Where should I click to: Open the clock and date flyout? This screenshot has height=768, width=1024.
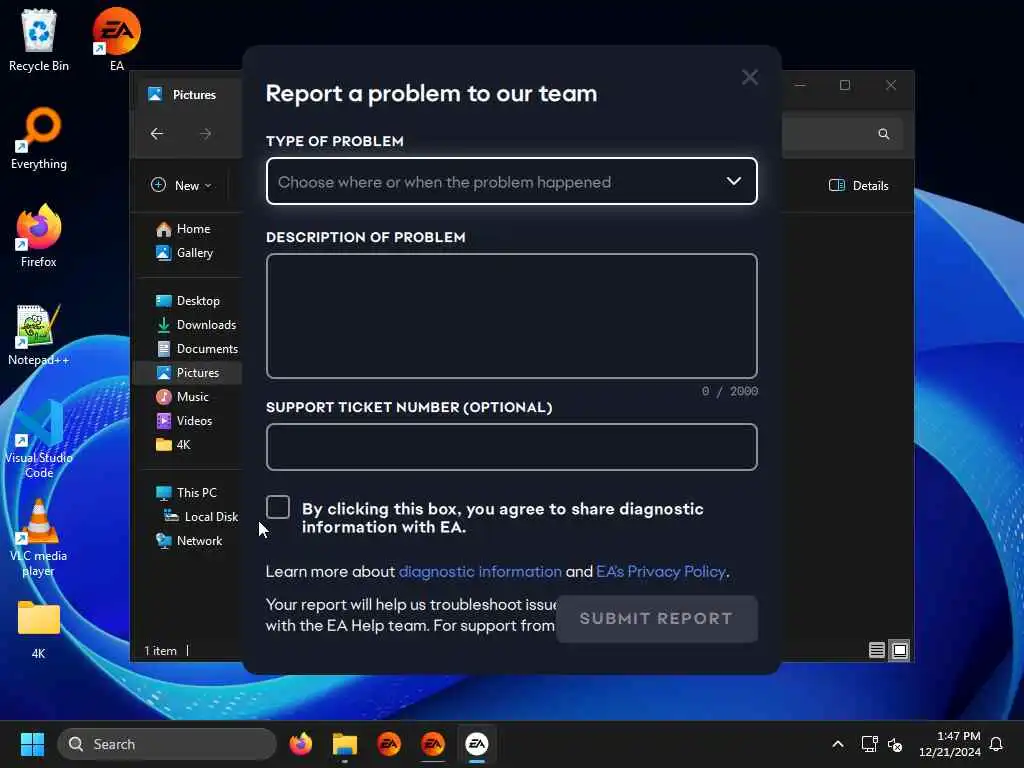950,744
